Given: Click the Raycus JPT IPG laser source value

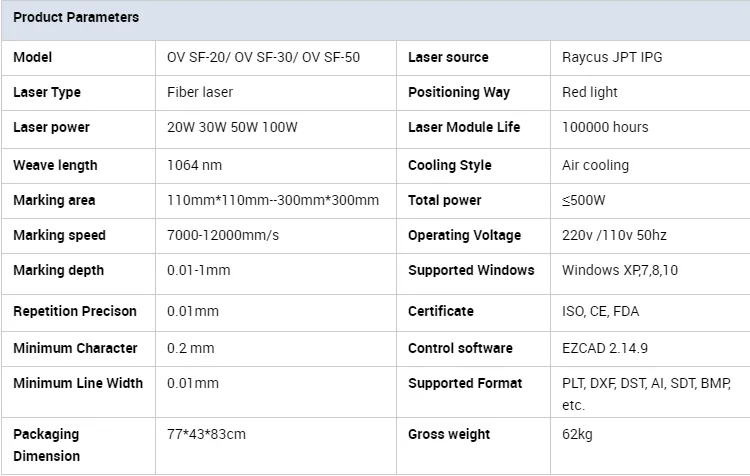Looking at the screenshot, I should 612,57.
